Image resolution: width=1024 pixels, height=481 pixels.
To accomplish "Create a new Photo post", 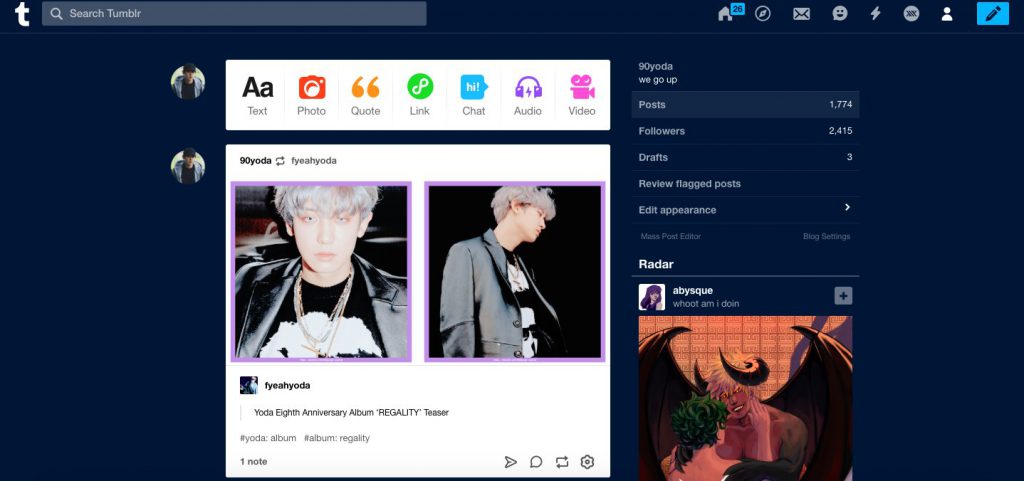I will (312, 95).
